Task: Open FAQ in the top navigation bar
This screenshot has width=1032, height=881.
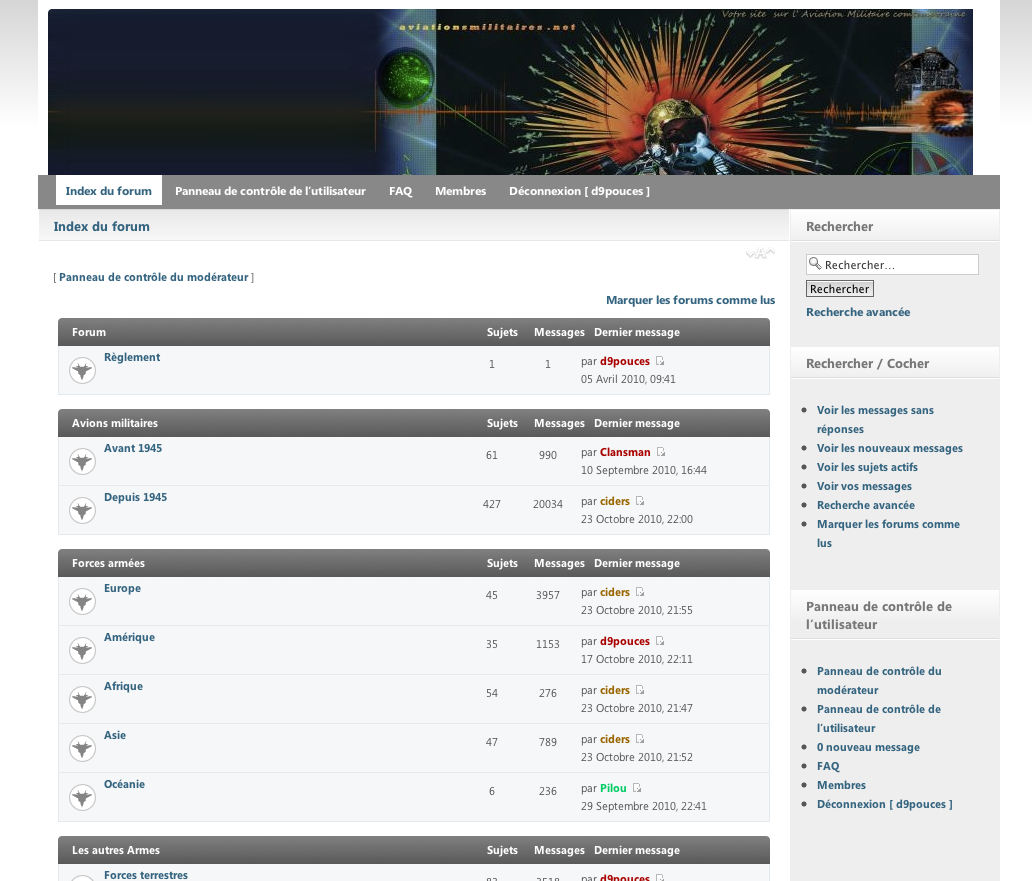Action: click(400, 191)
